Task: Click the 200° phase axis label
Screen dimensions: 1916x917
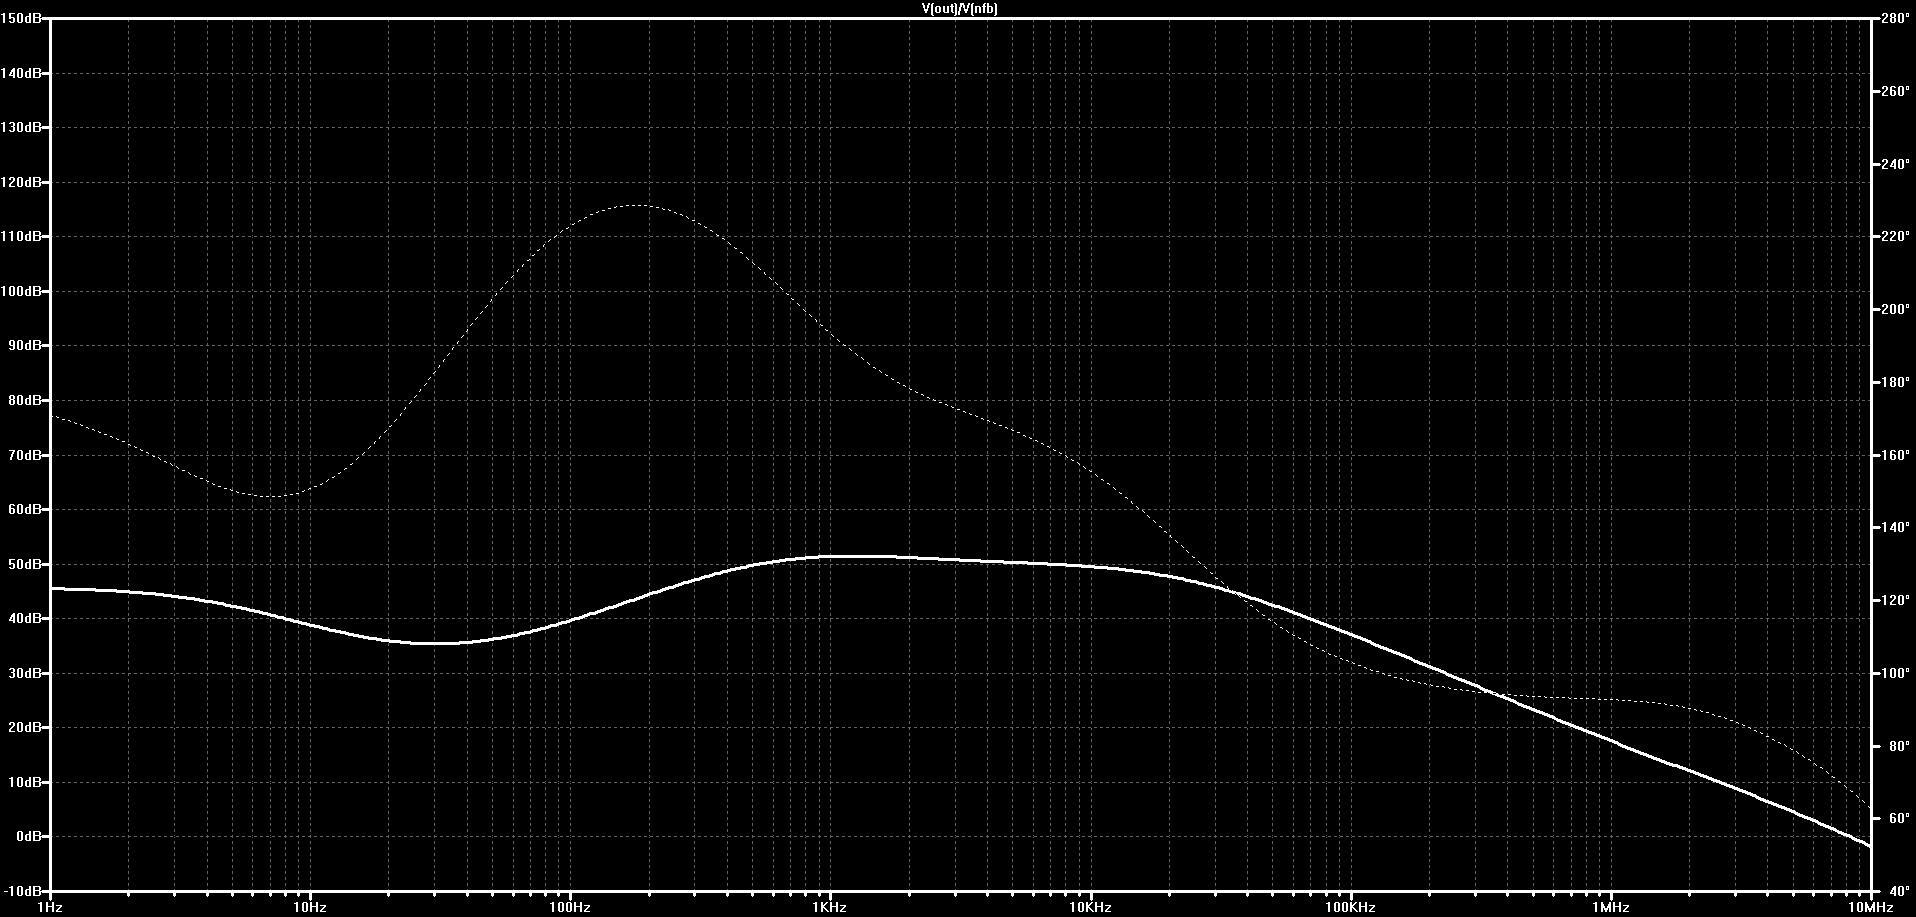Action: (1895, 309)
